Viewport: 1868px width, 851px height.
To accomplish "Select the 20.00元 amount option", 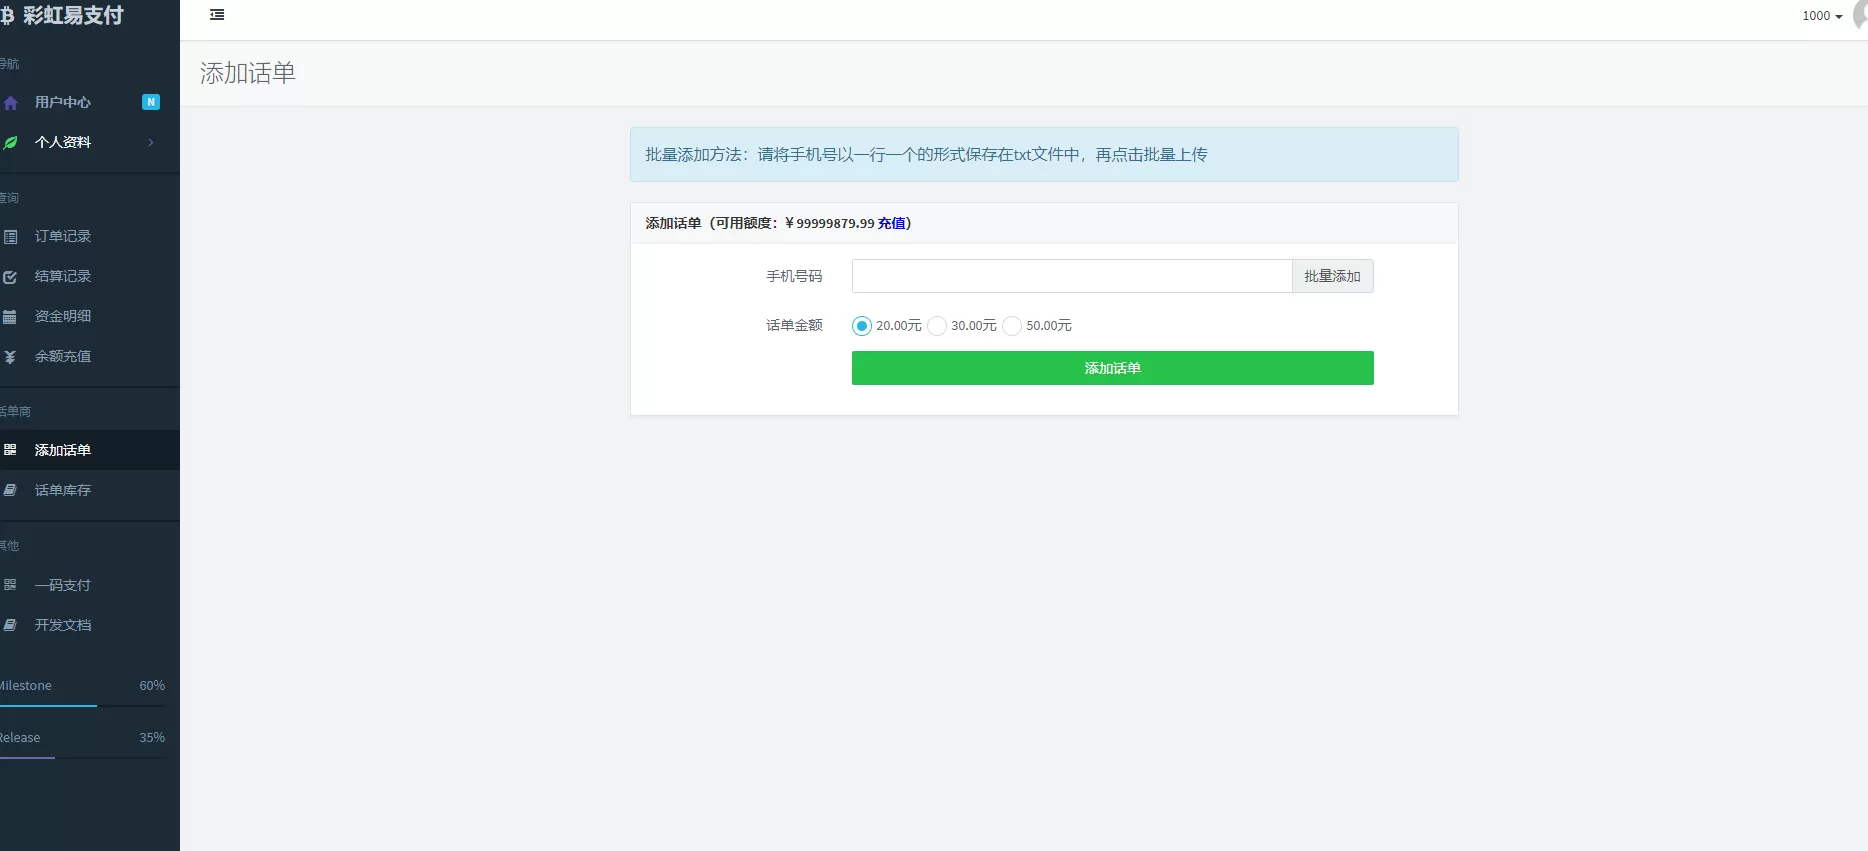I will coord(862,326).
